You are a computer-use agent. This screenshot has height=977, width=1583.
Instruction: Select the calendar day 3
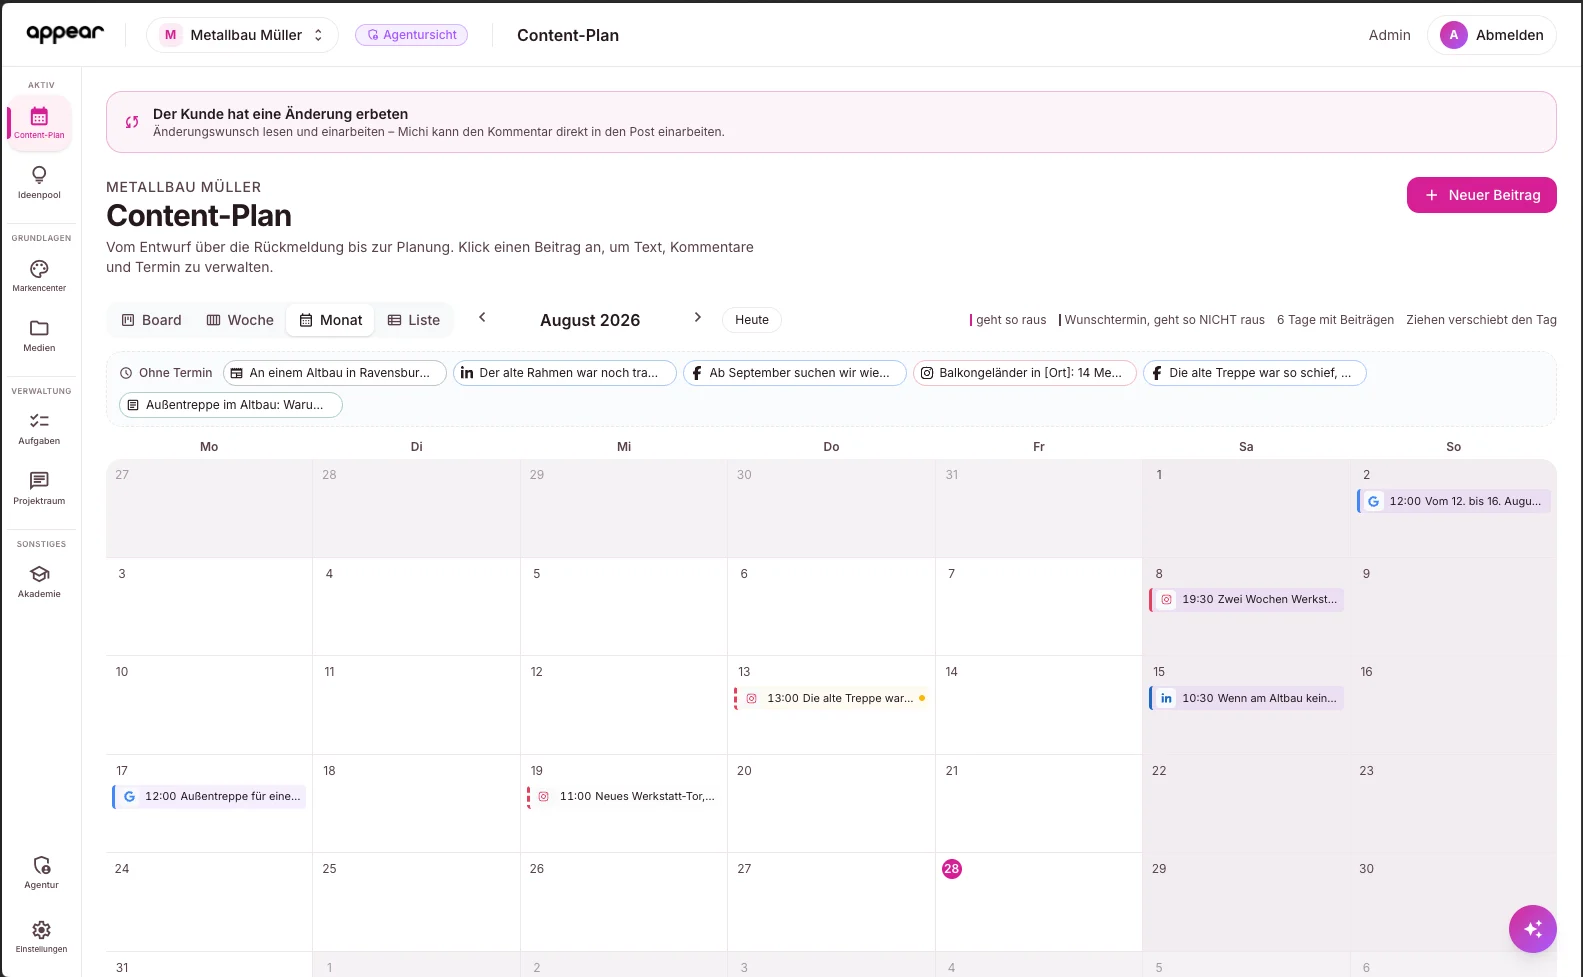pyautogui.click(x=122, y=574)
